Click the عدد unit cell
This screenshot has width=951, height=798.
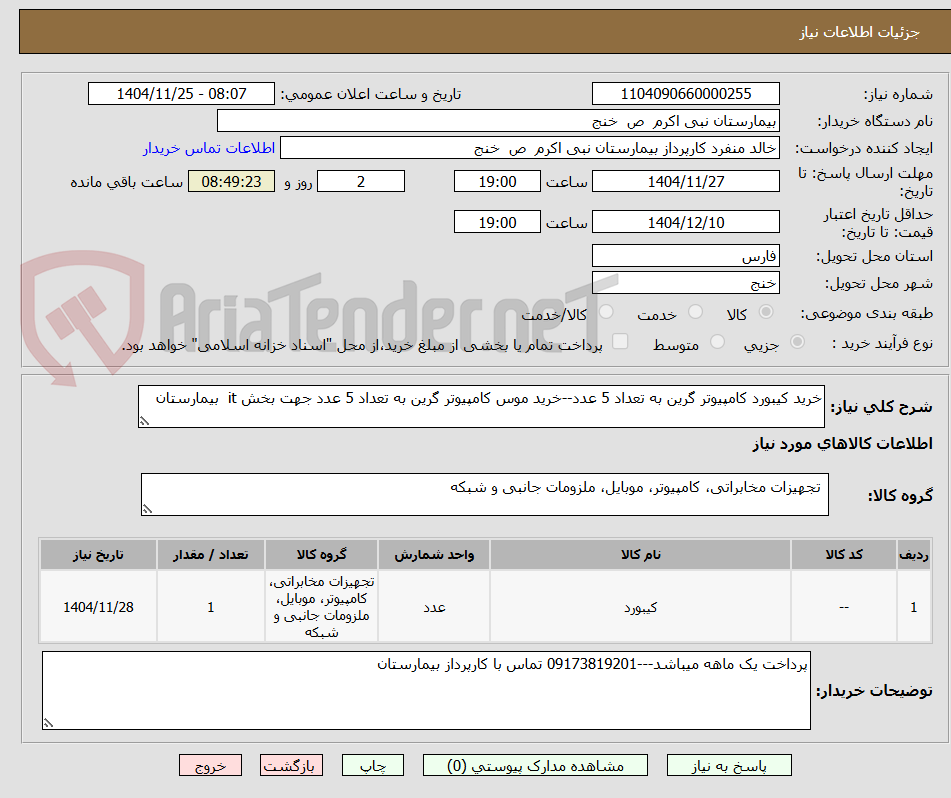click(434, 607)
